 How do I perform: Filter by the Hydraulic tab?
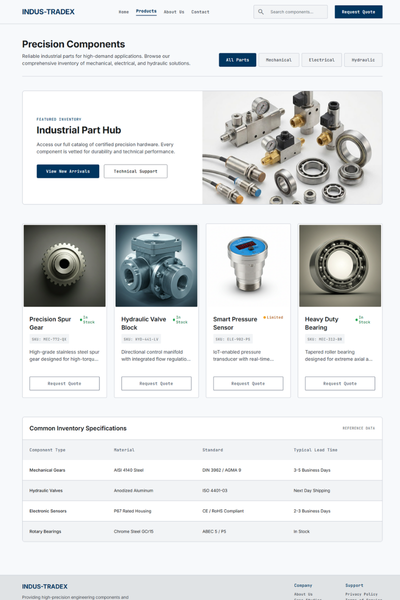pos(363,60)
